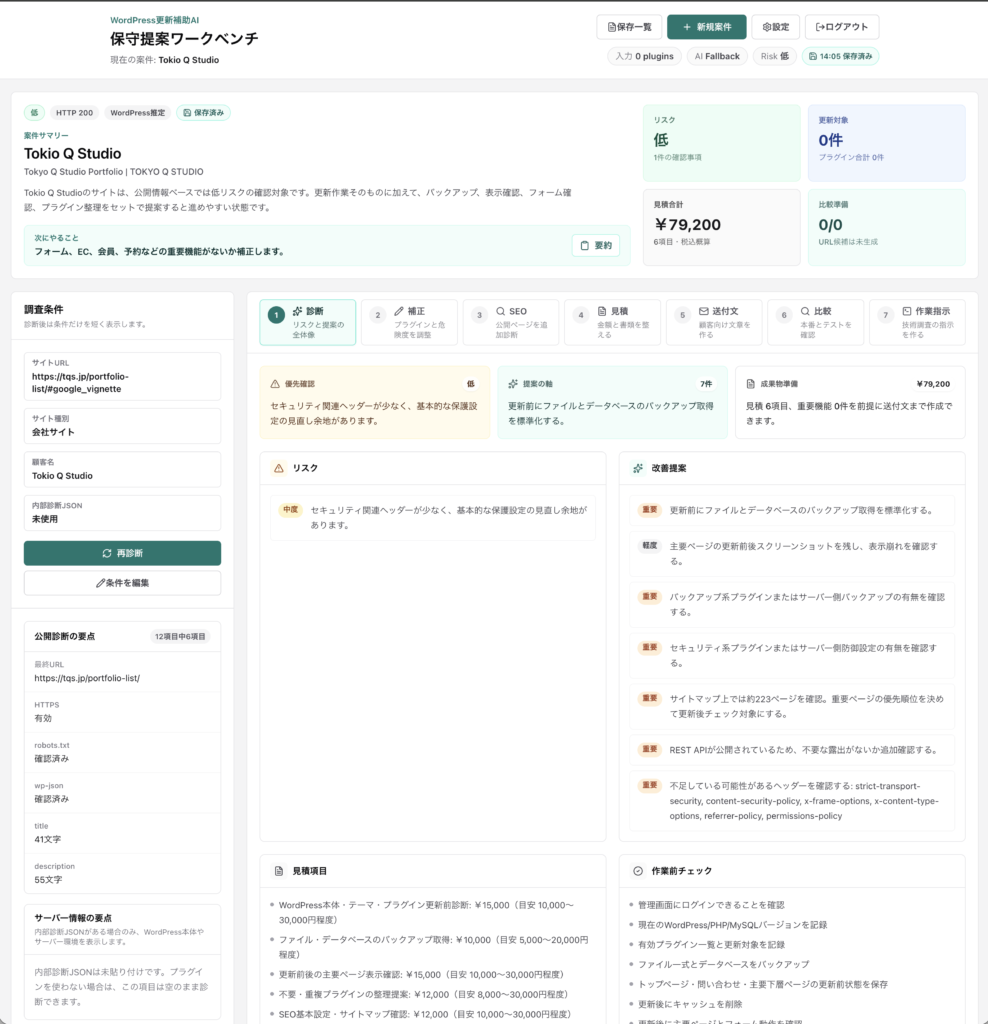
Task: Click the 最終URL https://tqs.jp/portfolio-list/ value
Action: [x=87, y=678]
